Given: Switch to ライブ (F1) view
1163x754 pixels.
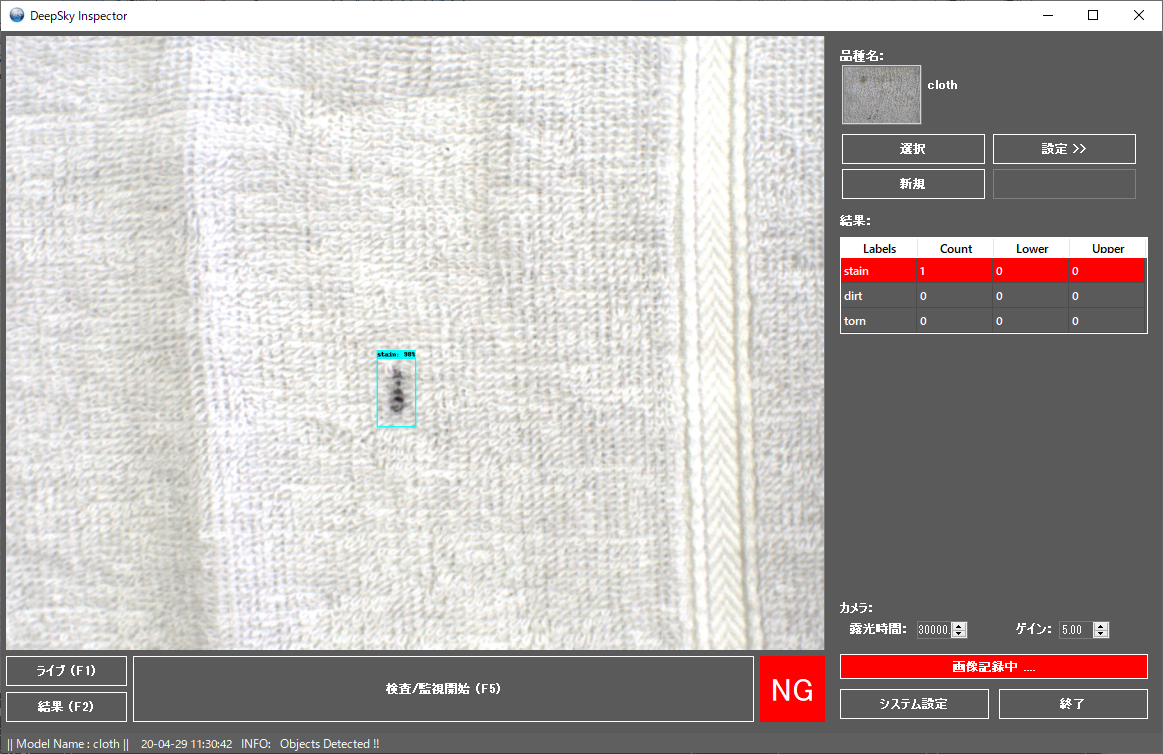Looking at the screenshot, I should (x=67, y=671).
